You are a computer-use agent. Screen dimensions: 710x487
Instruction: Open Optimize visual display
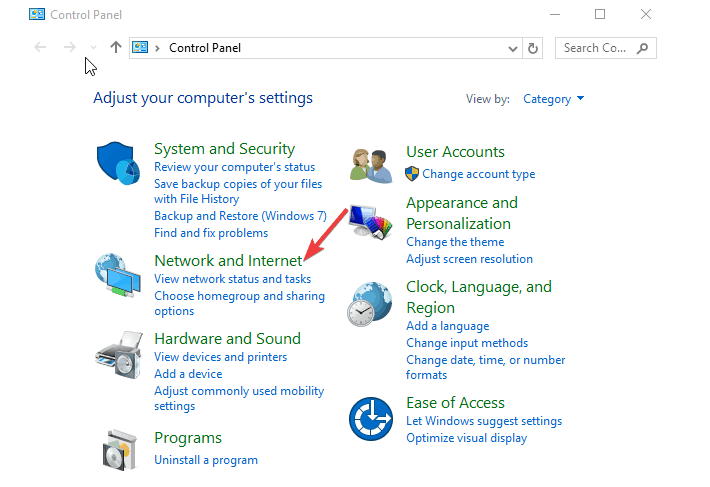(x=467, y=438)
